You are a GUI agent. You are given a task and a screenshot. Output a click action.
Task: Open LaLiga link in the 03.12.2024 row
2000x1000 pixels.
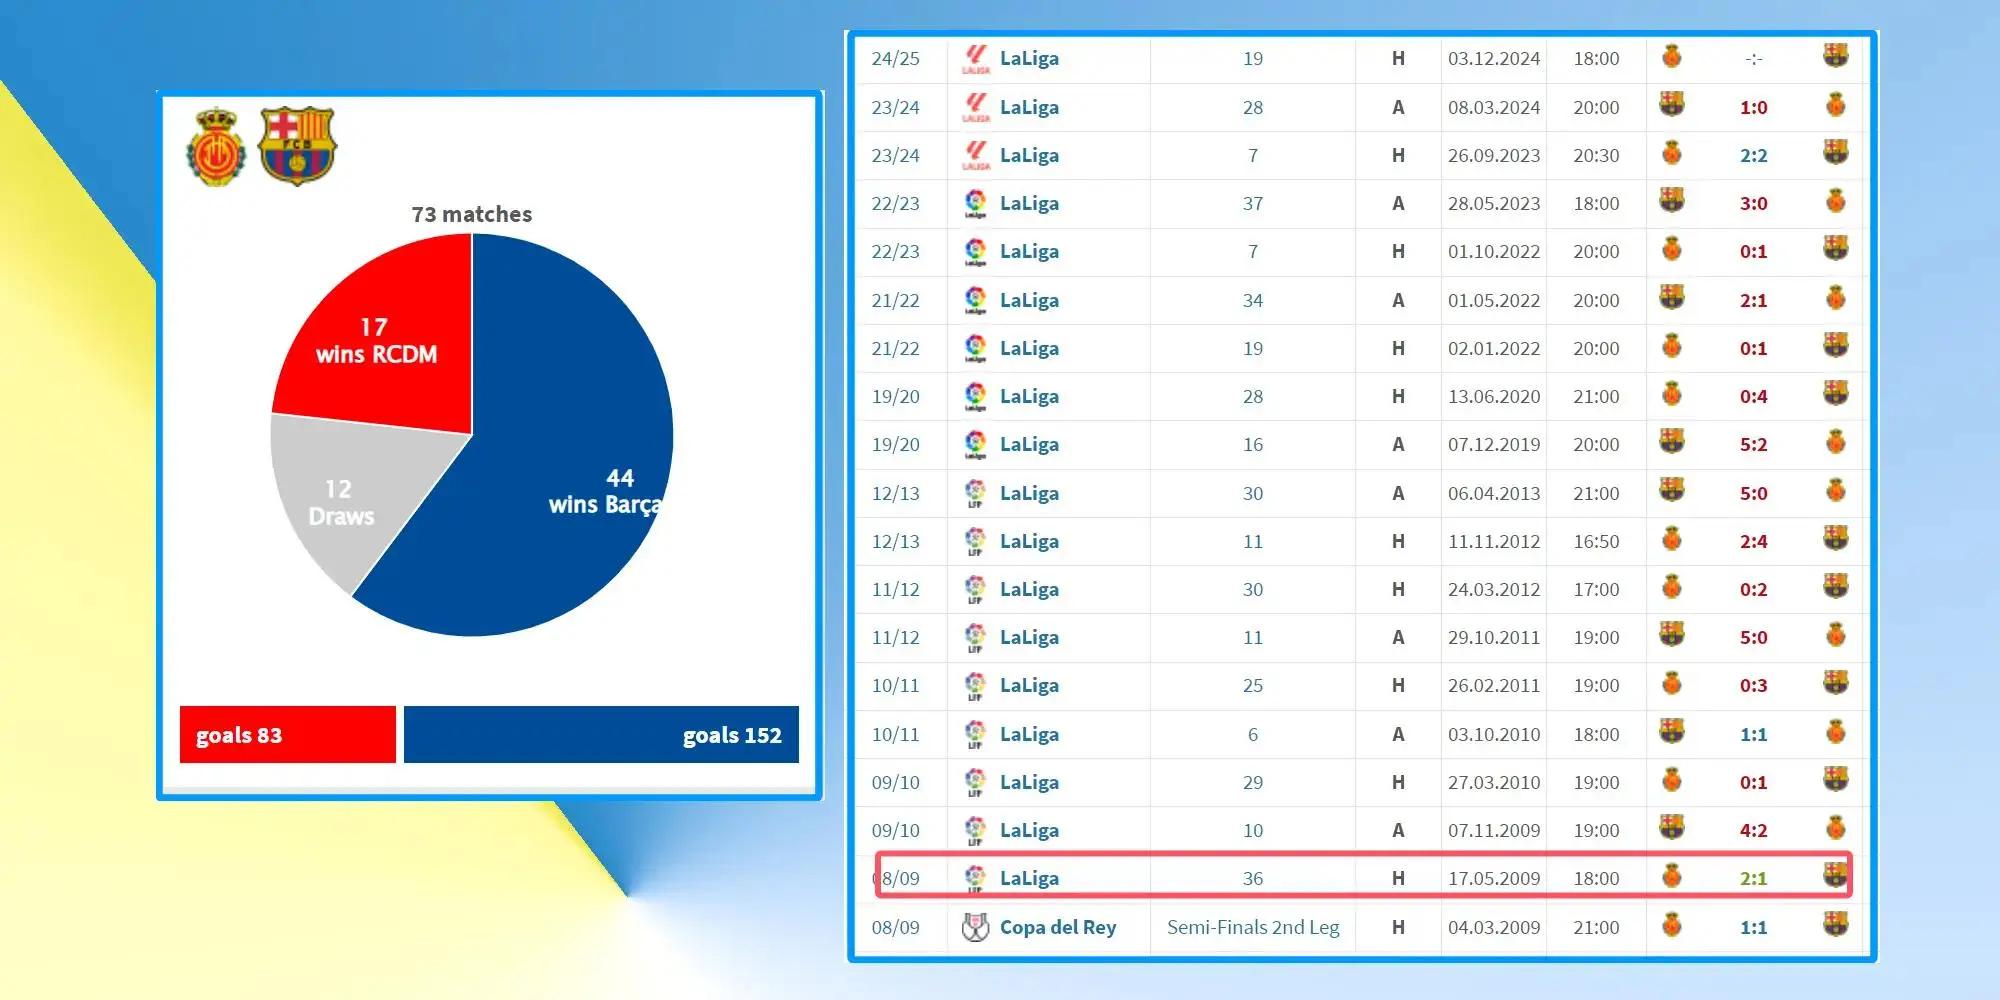tap(1029, 58)
